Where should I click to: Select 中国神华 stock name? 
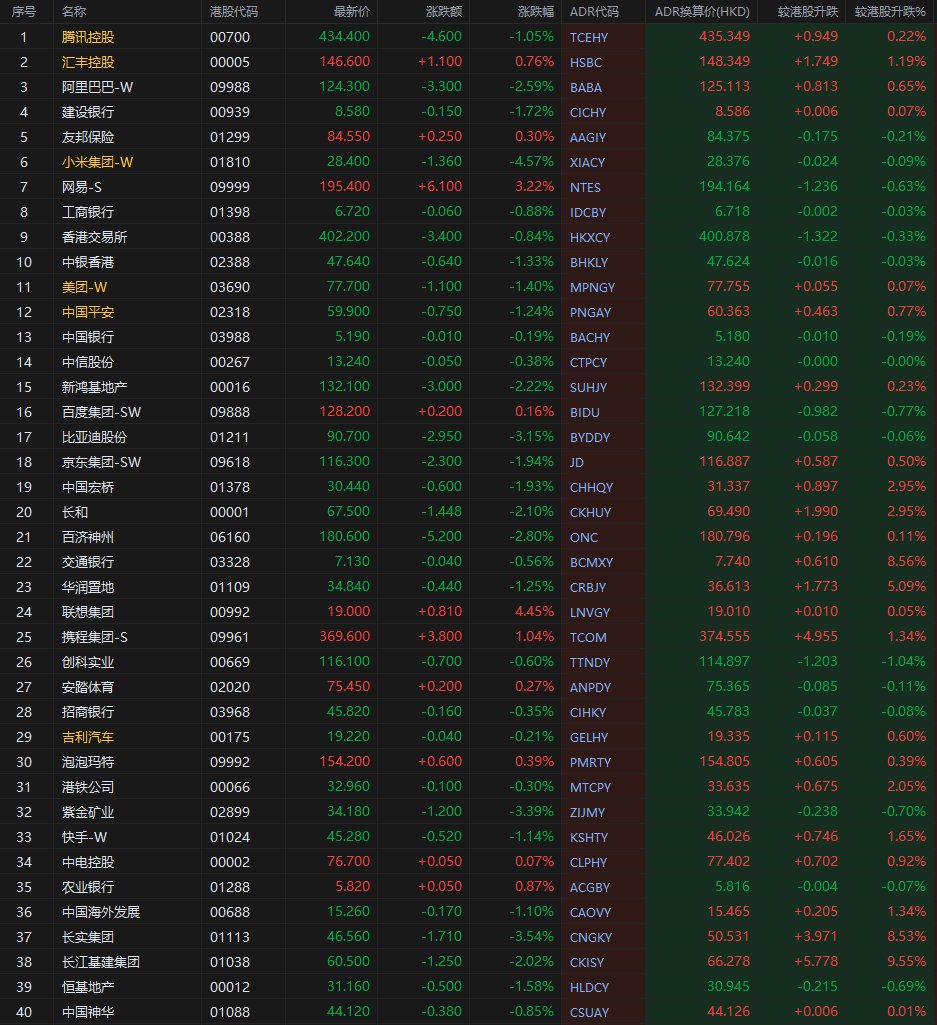88,1012
